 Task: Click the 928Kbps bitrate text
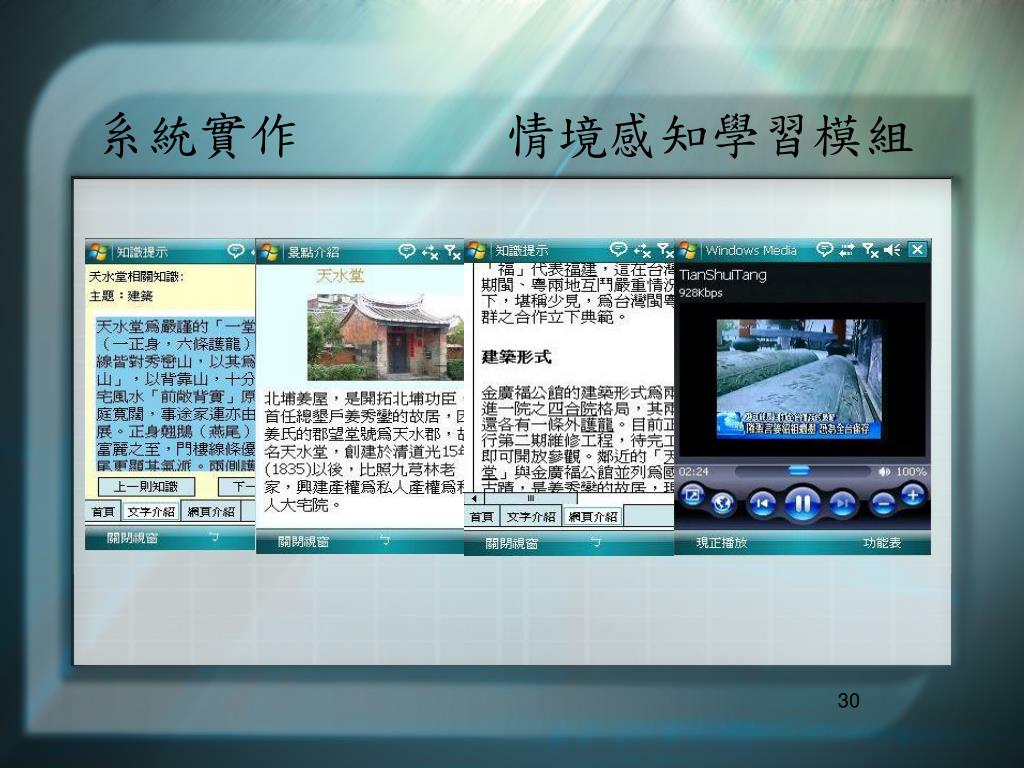tap(701, 293)
